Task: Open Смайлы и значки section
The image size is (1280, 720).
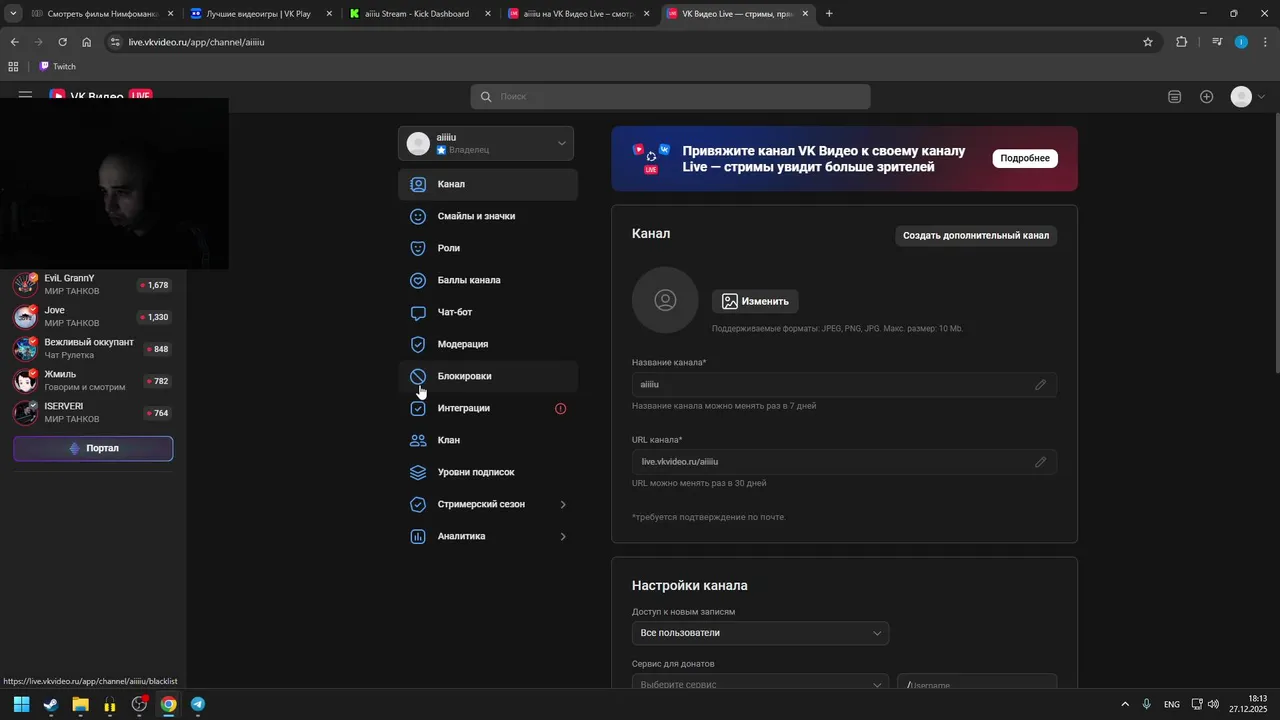Action: 488,216
